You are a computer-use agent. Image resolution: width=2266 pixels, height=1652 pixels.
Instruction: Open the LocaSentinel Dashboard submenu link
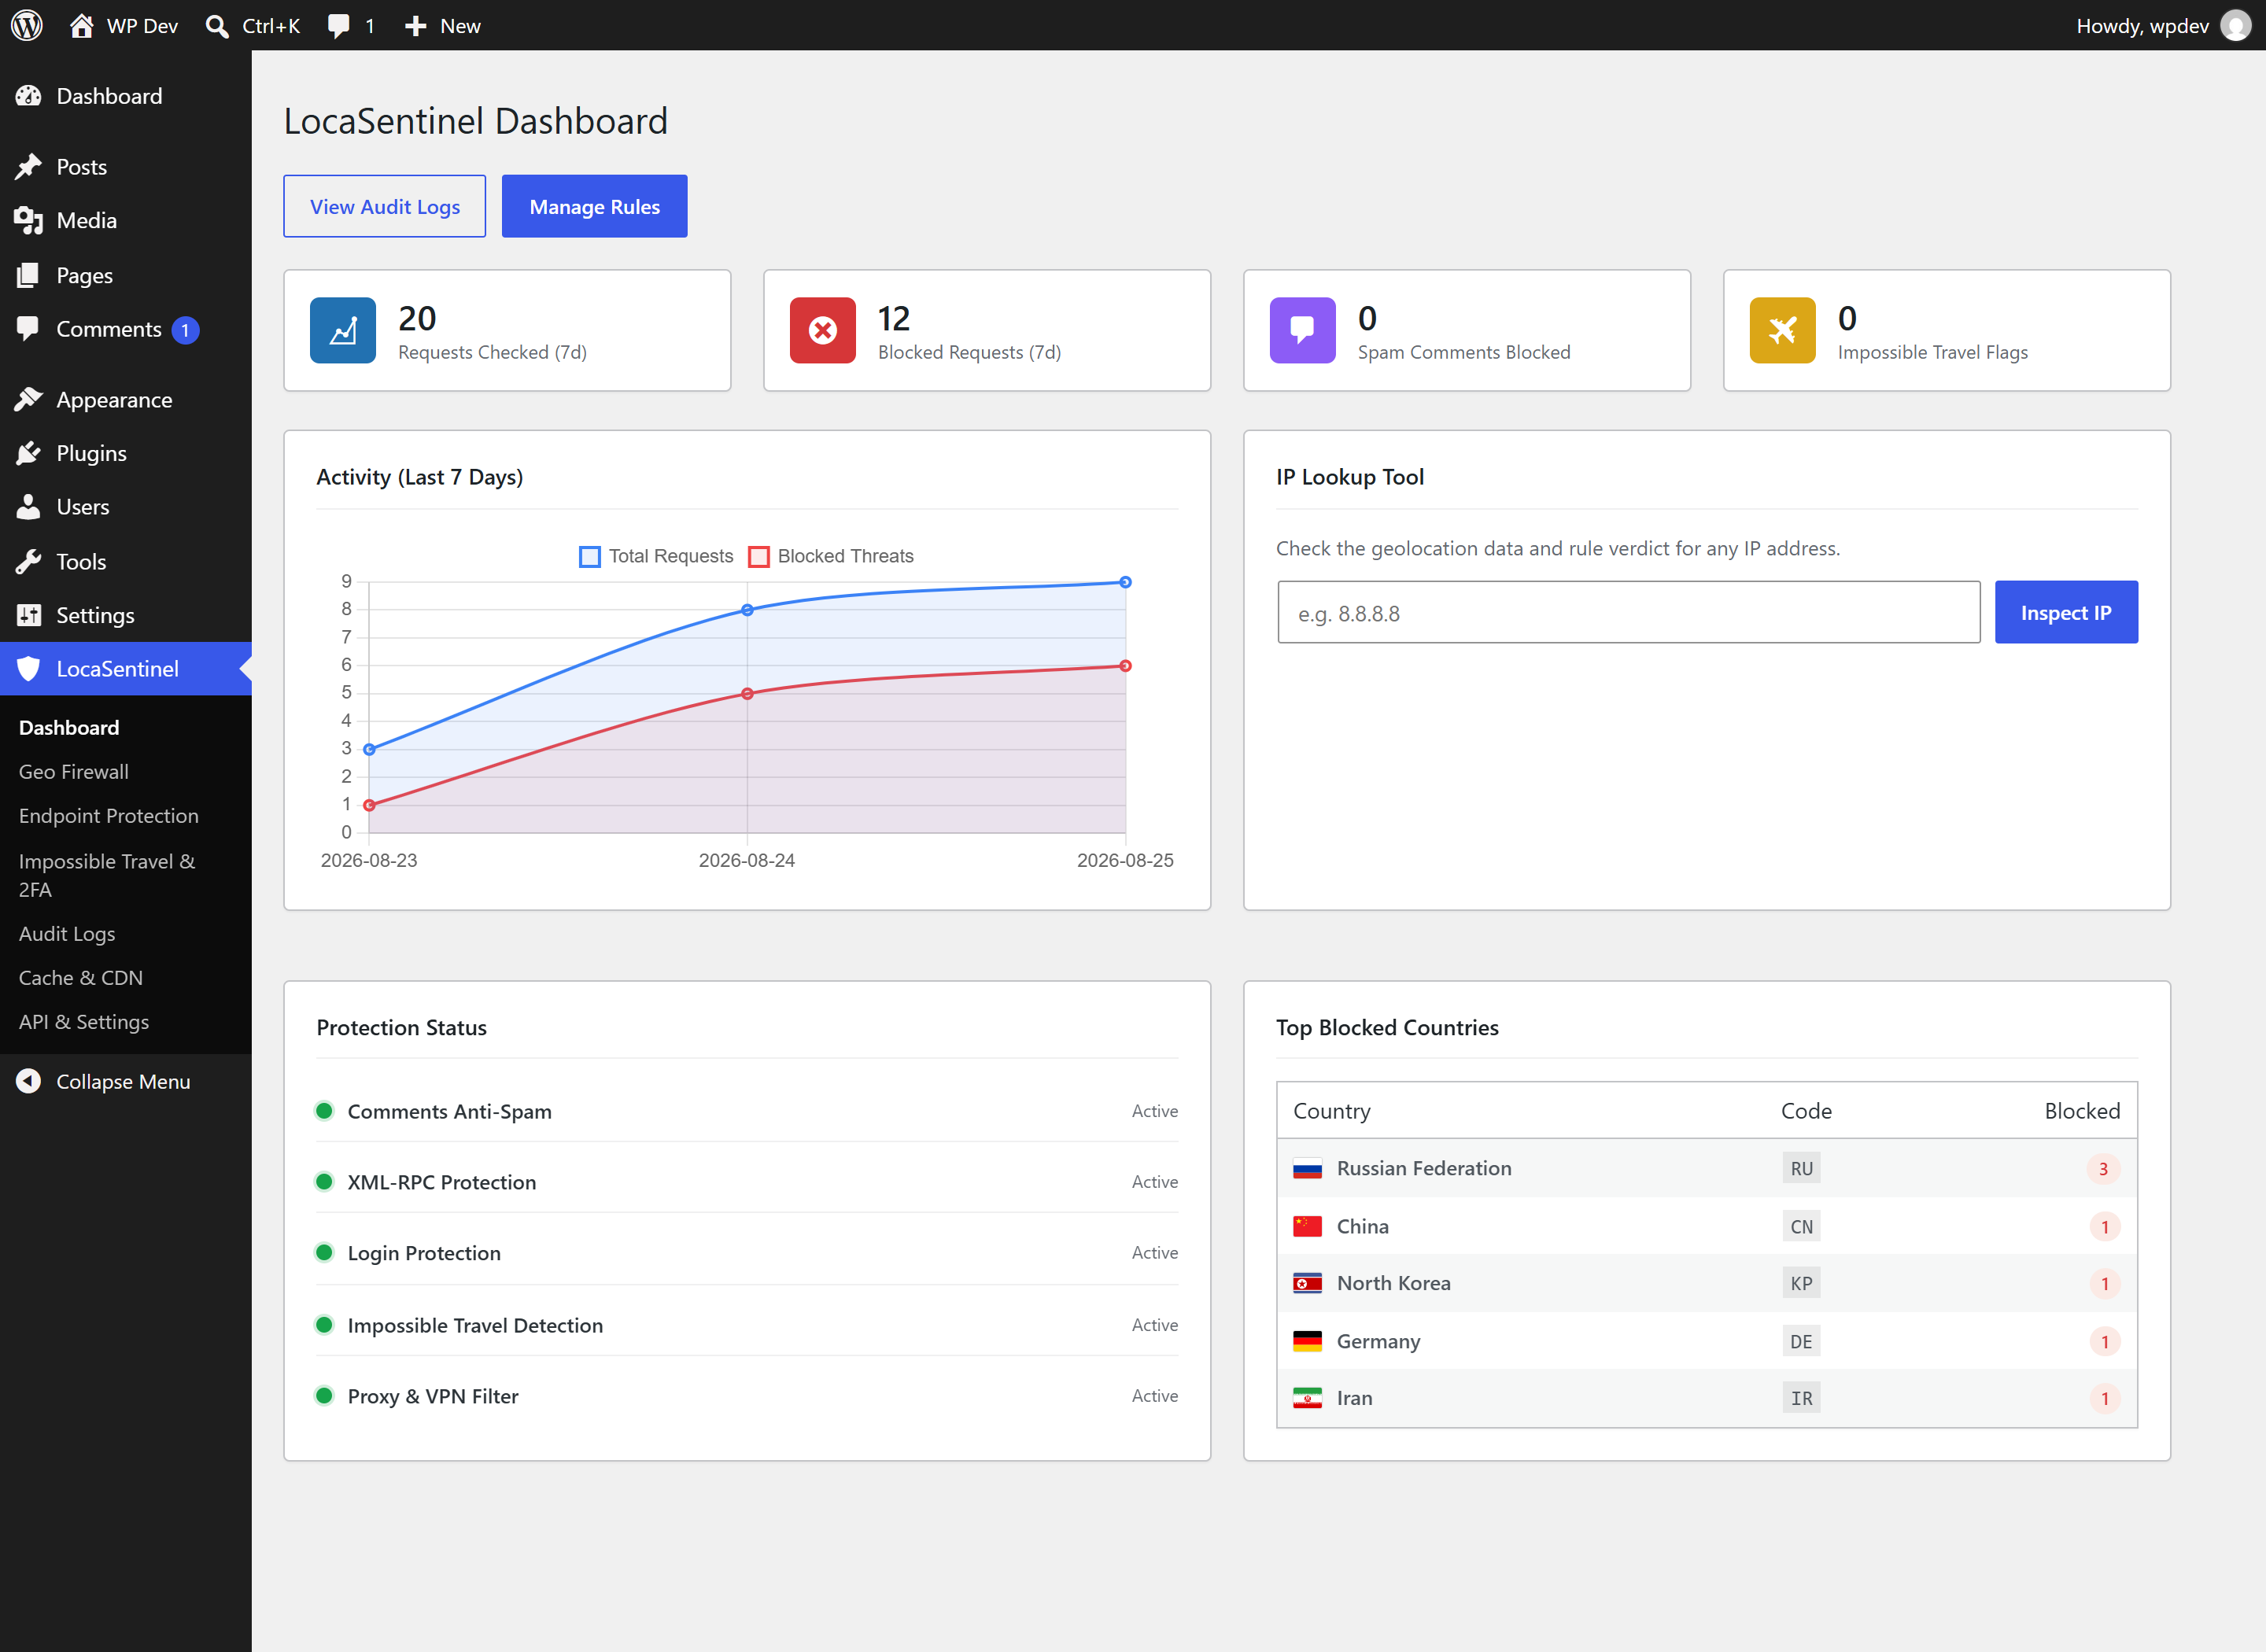click(69, 727)
